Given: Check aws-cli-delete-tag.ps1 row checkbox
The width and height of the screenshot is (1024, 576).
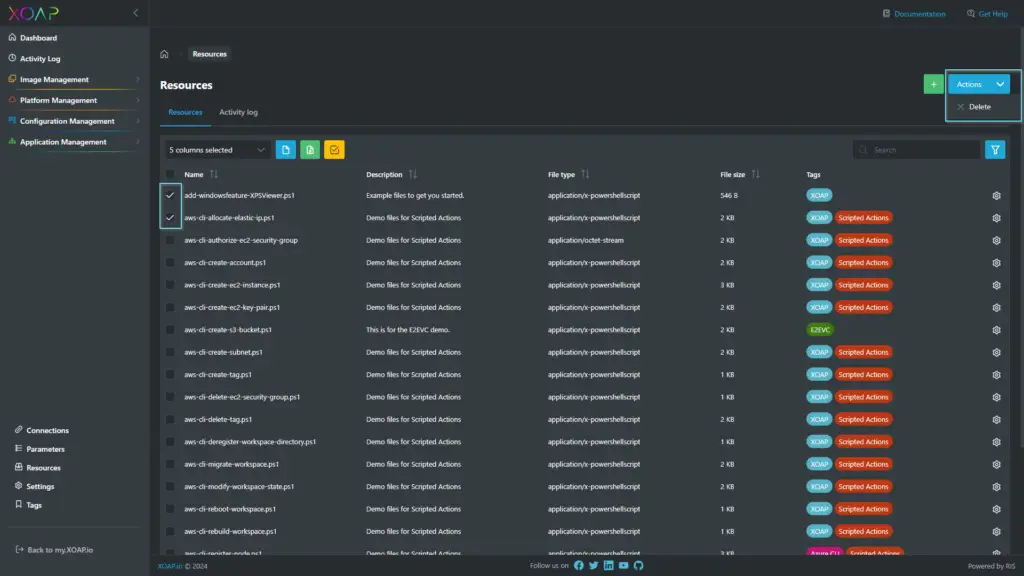Looking at the screenshot, I should (170, 419).
